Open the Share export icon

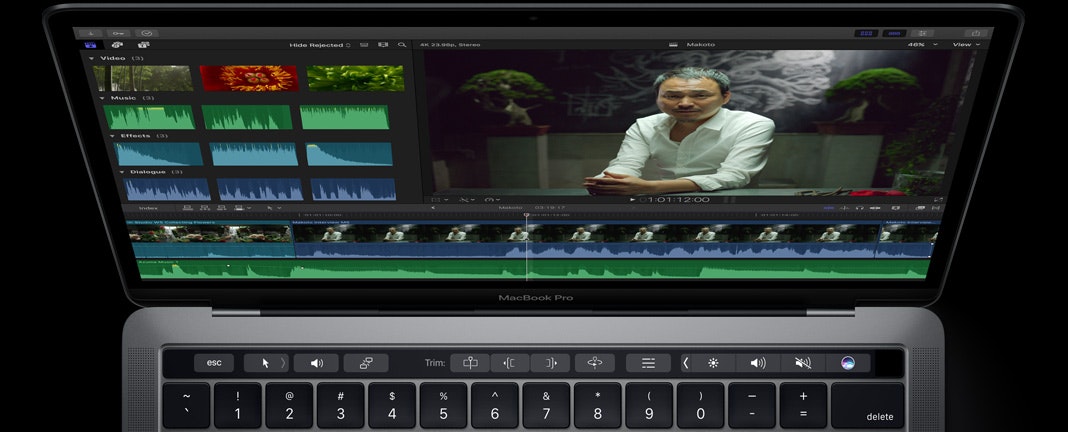pyautogui.click(x=975, y=33)
